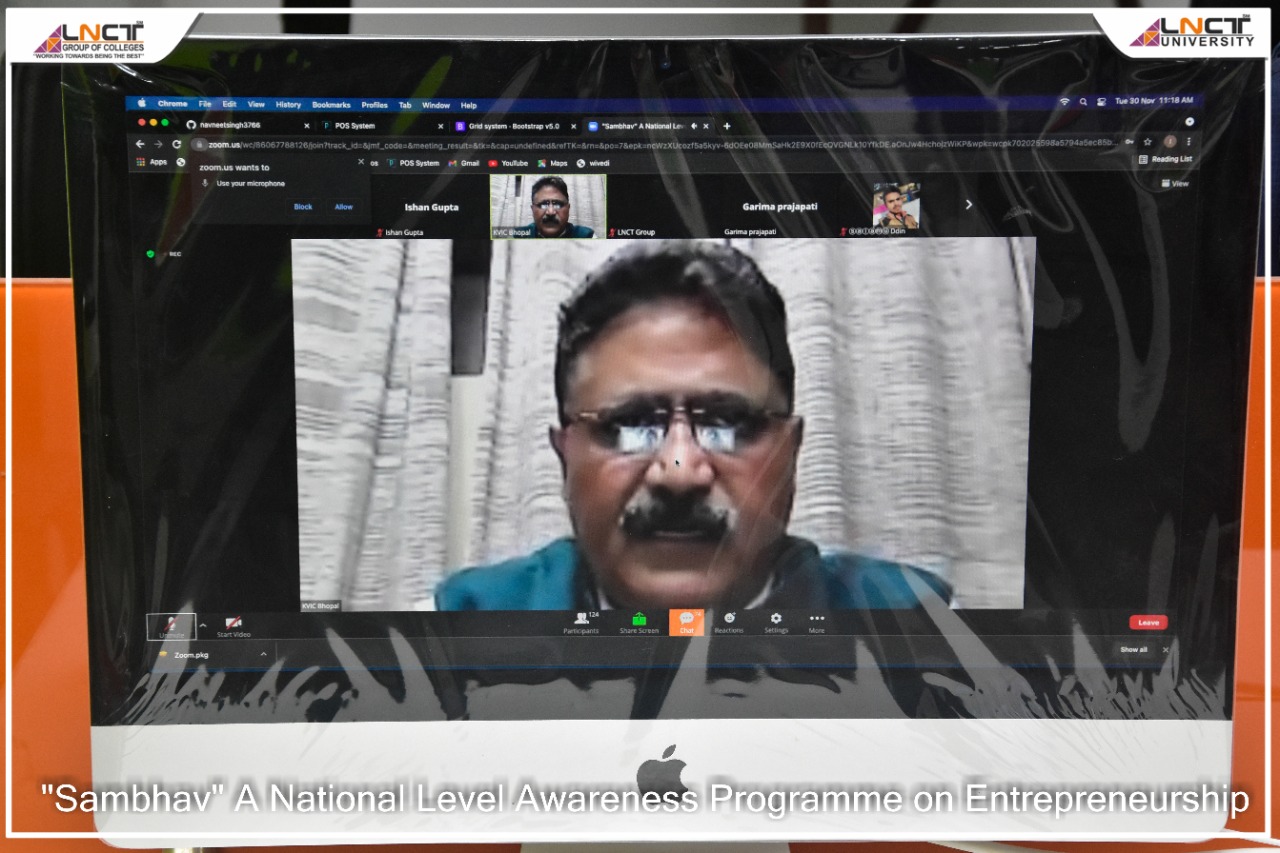Click the green shield encryption icon

click(151, 254)
